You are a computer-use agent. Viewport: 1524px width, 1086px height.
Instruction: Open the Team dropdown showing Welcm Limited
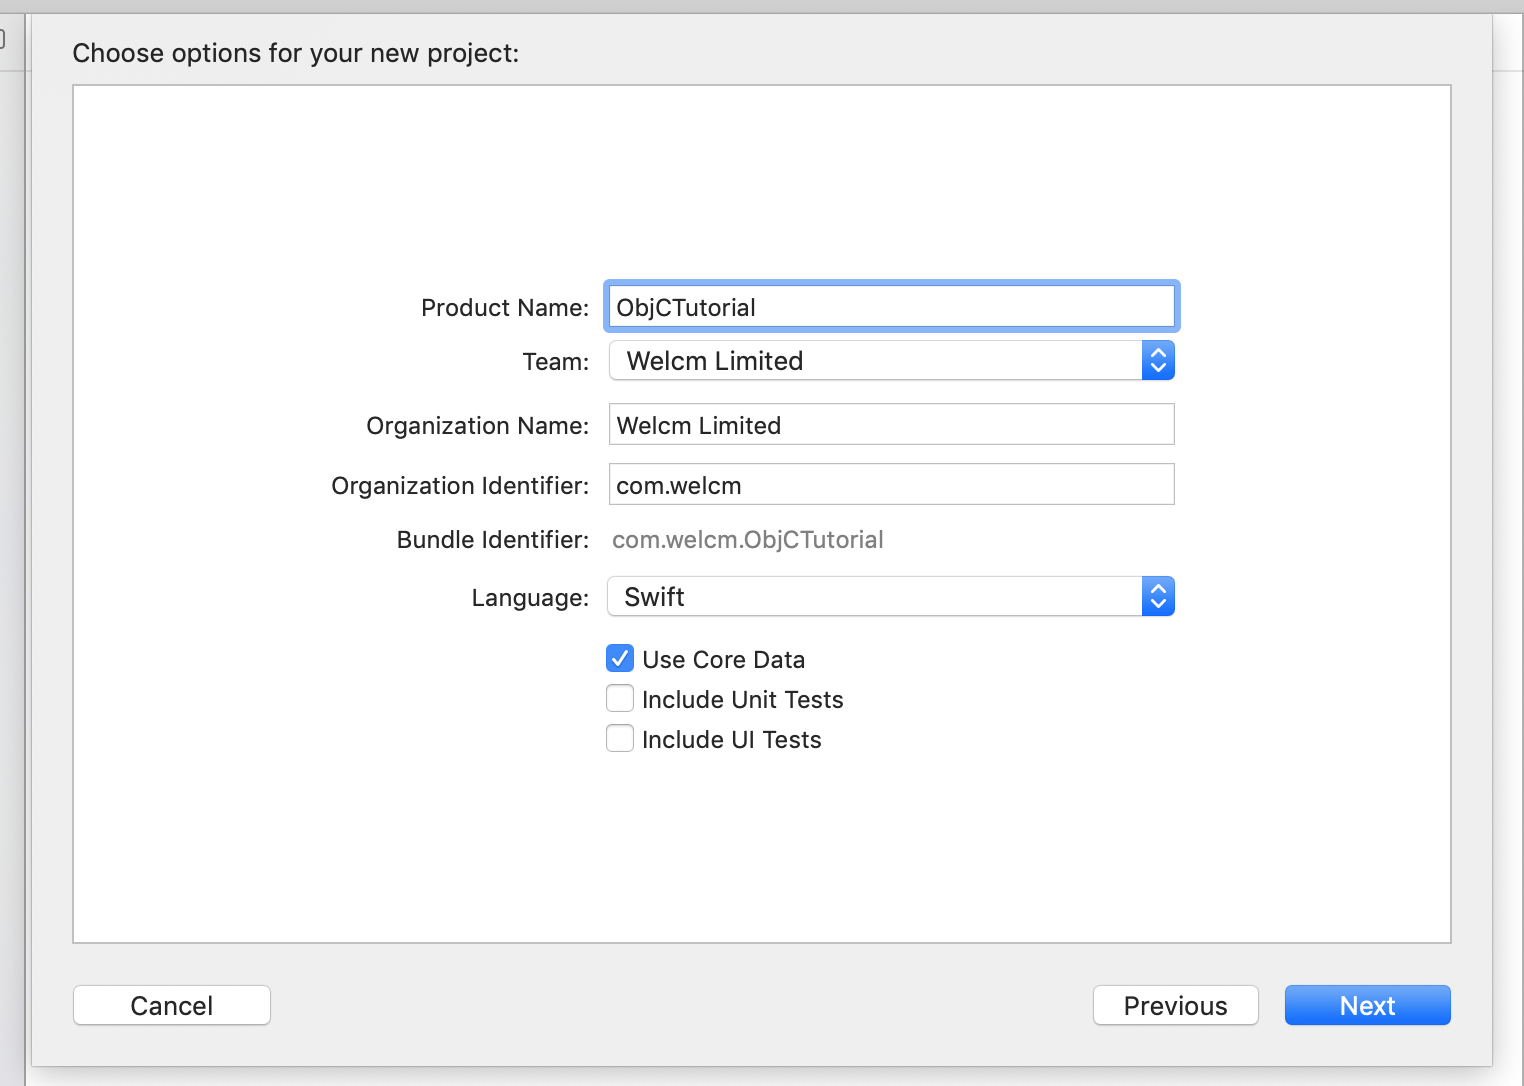coord(875,361)
